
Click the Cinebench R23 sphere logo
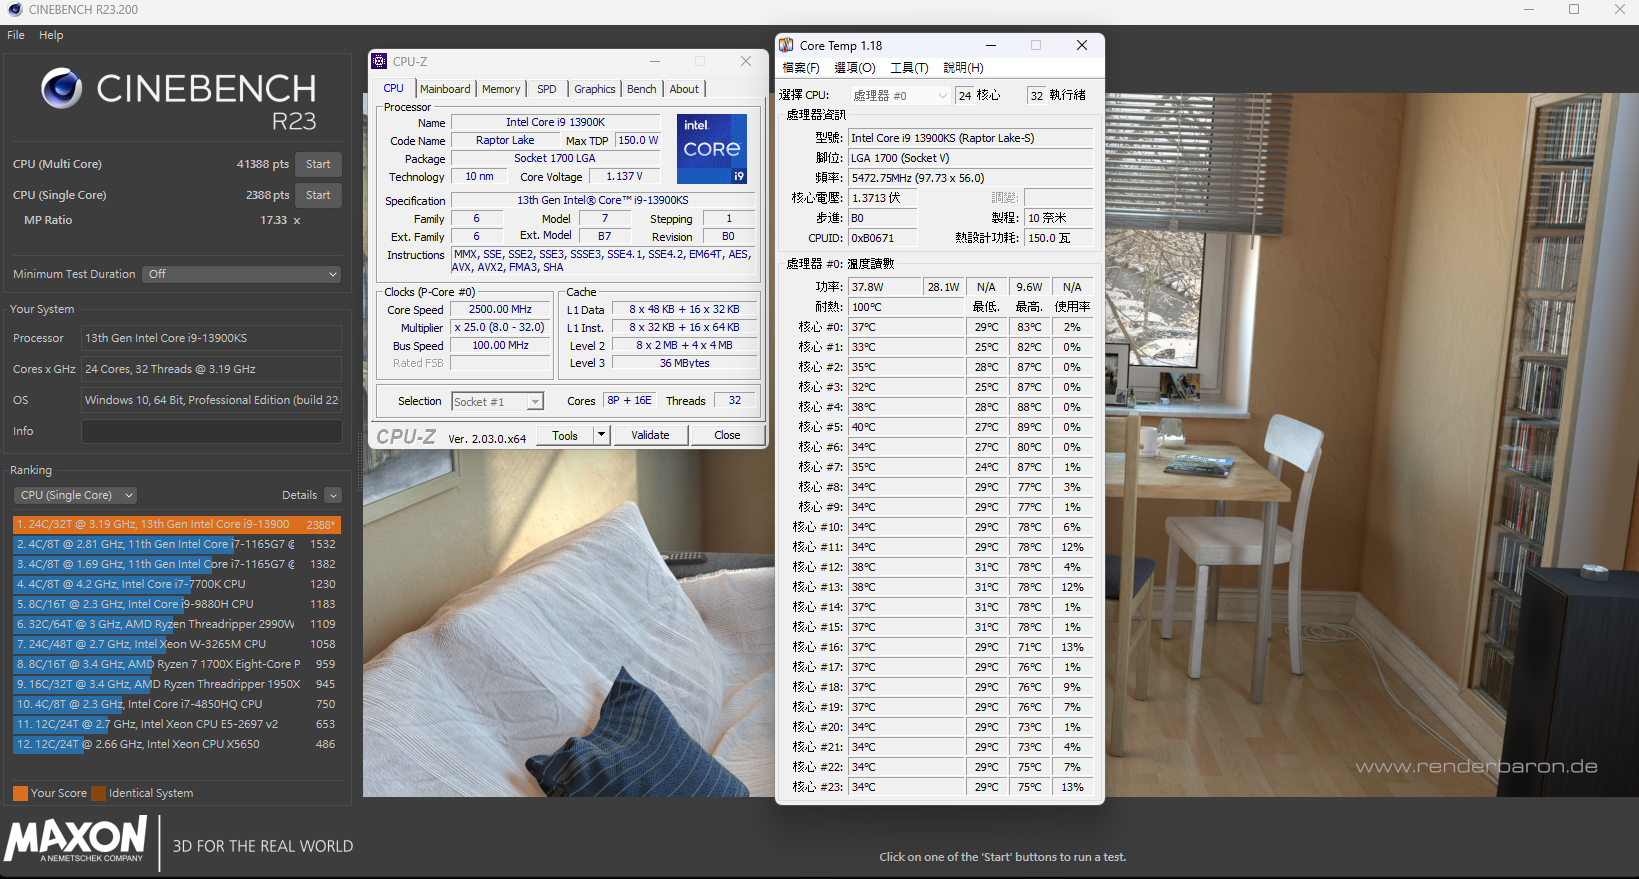[x=62, y=89]
